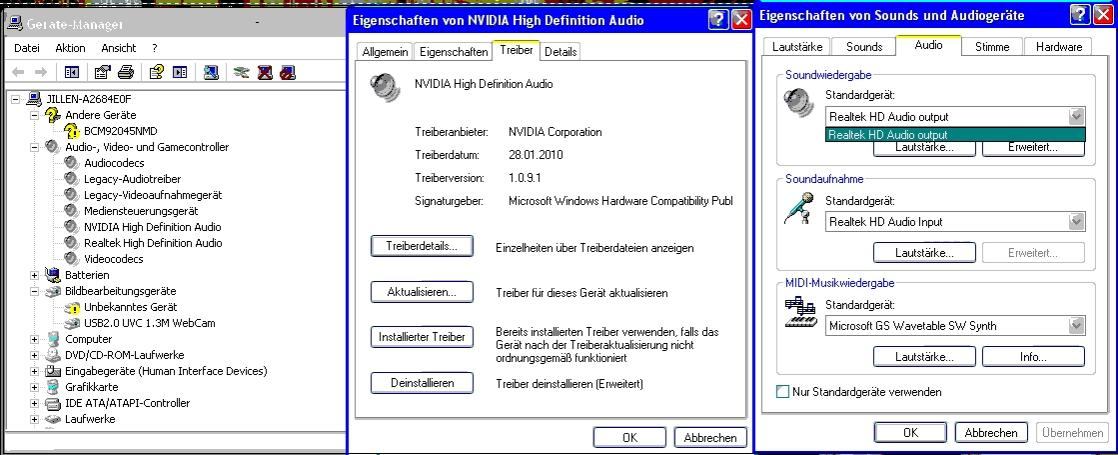Click the red disable device toolbar icon
This screenshot has height=455, width=1118.
coord(287,72)
